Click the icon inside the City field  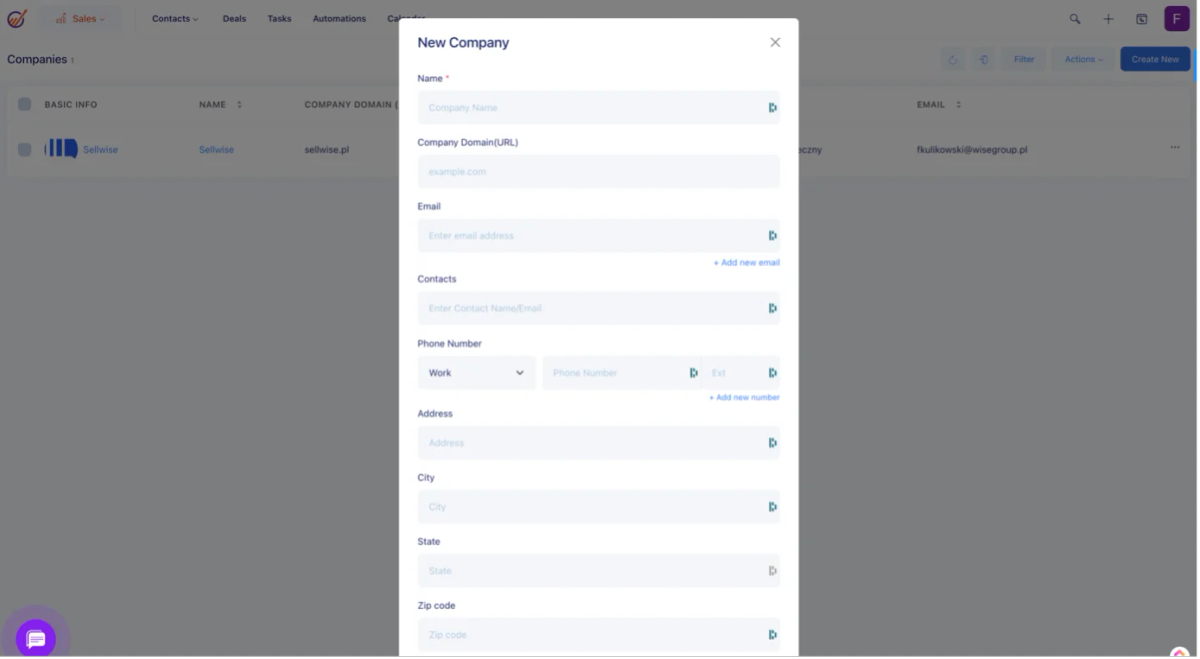(772, 507)
